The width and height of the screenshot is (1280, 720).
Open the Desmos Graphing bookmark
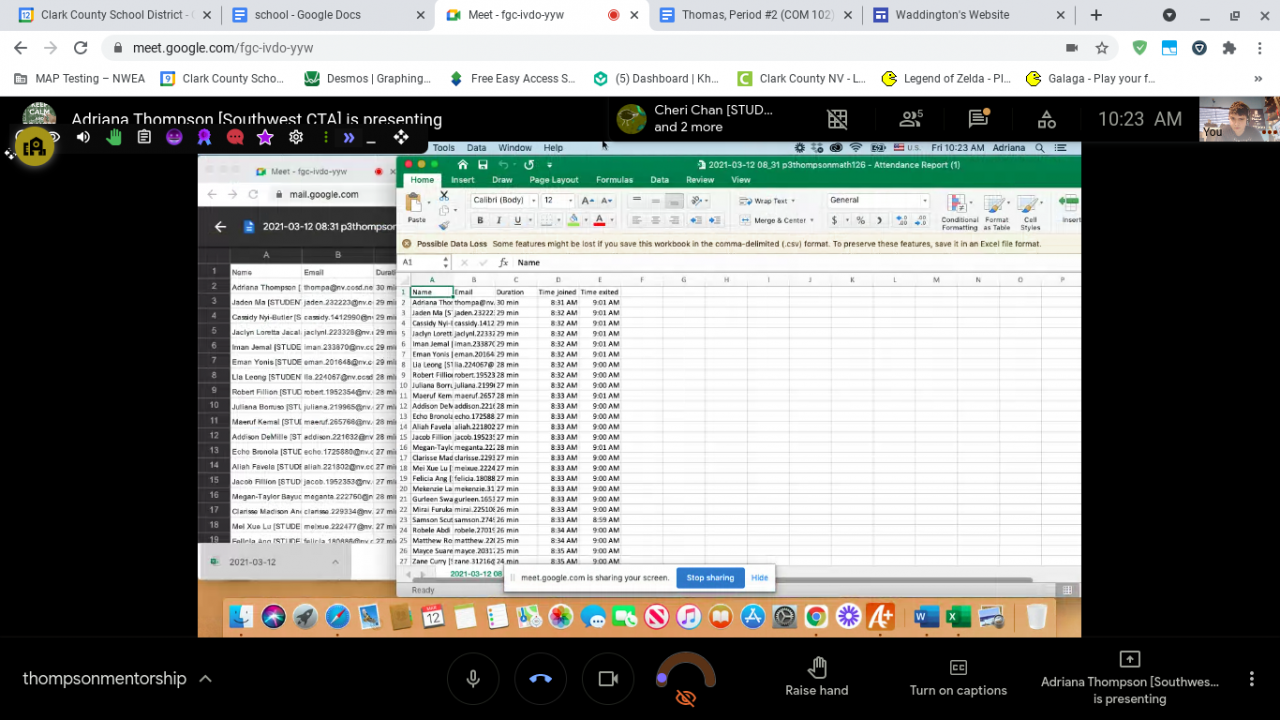click(x=366, y=79)
